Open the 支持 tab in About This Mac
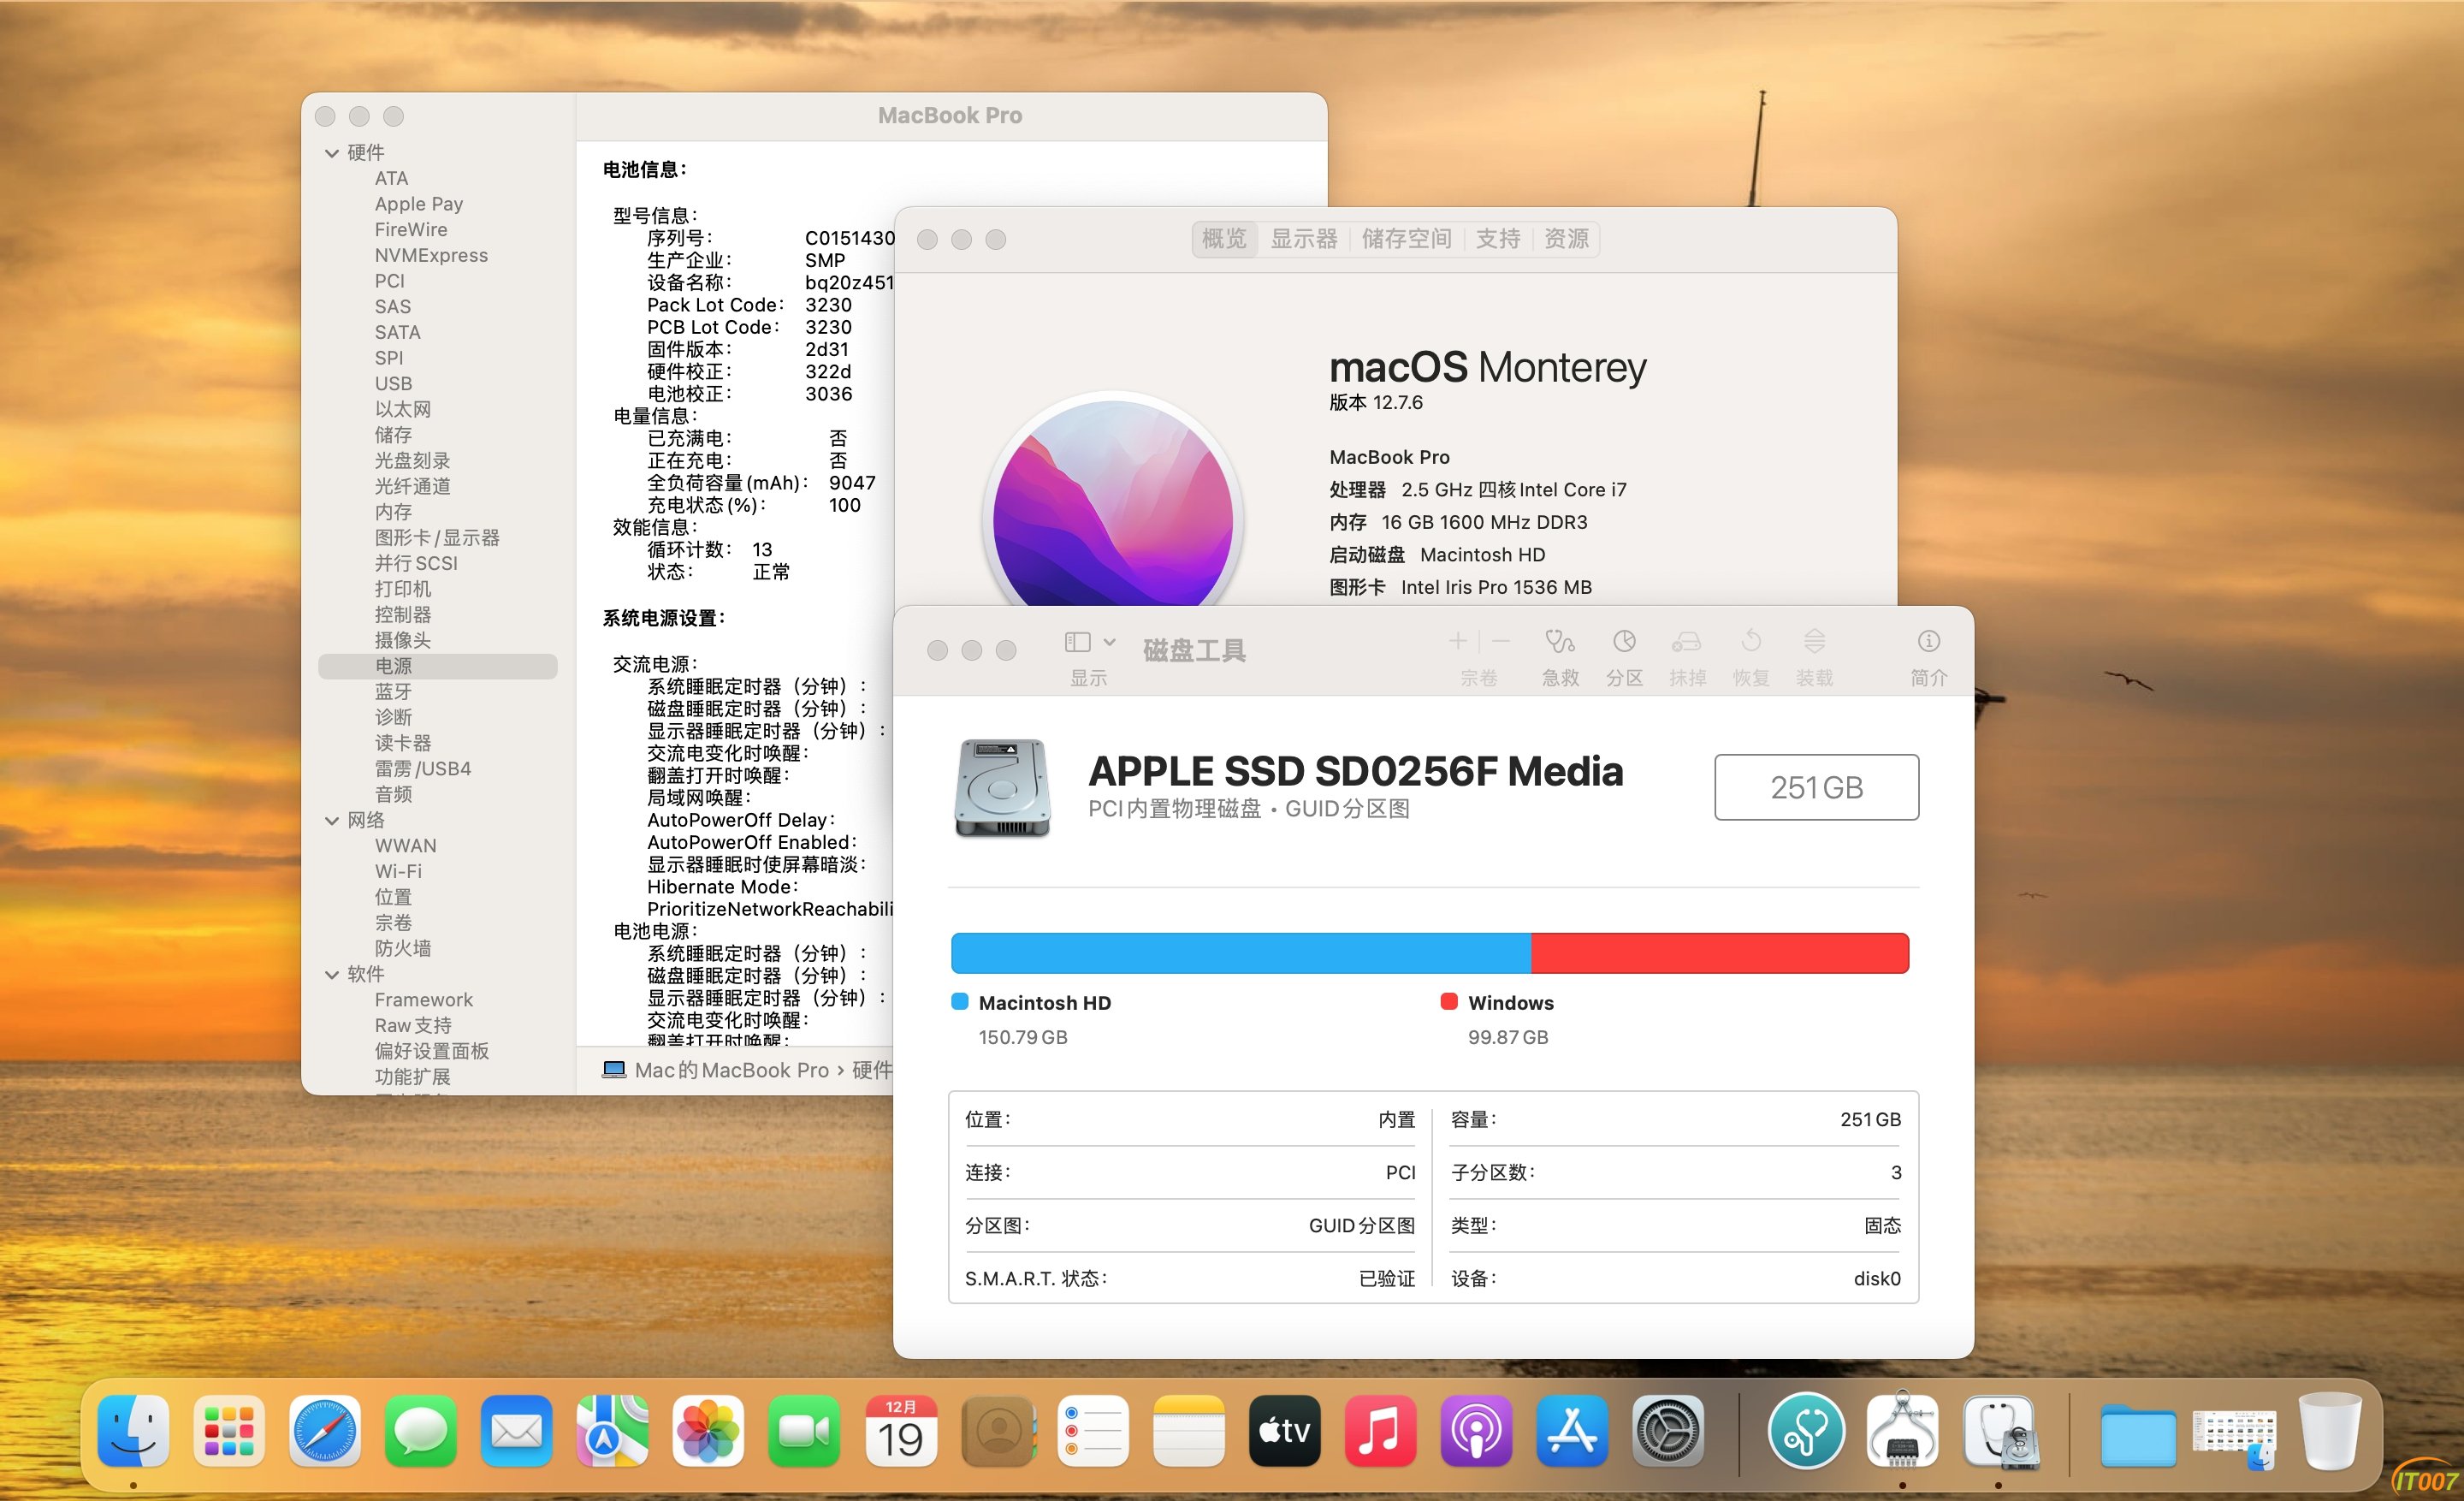This screenshot has width=2464, height=1501. click(x=1497, y=239)
